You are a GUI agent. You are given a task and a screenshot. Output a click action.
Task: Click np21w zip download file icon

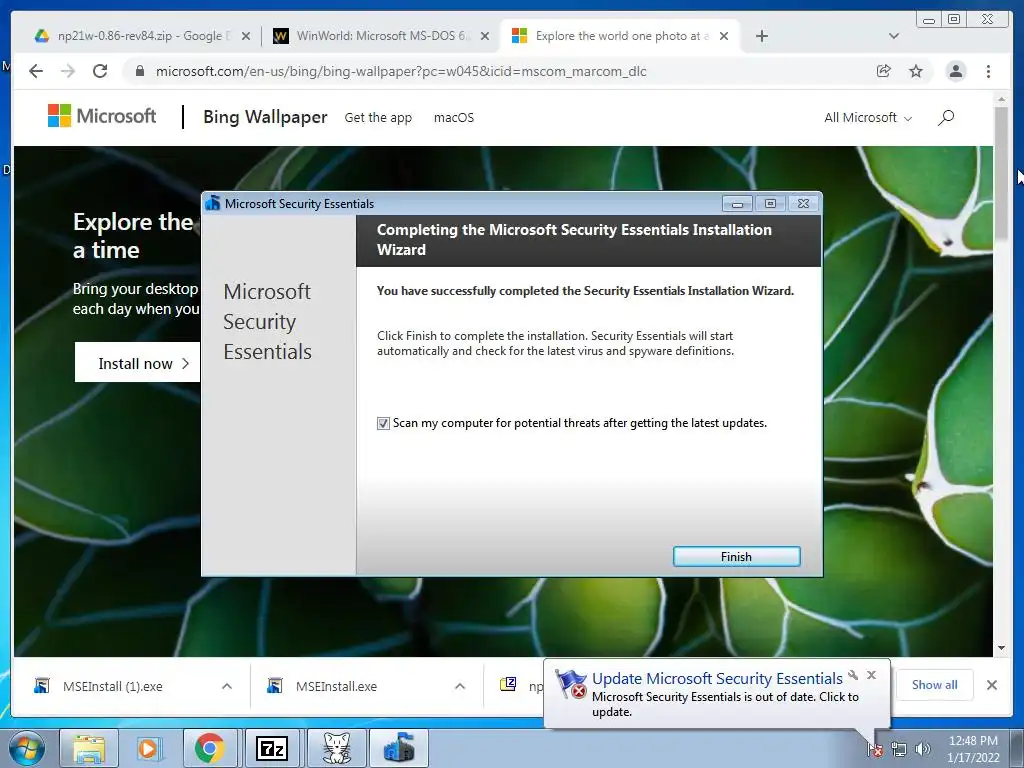(508, 684)
